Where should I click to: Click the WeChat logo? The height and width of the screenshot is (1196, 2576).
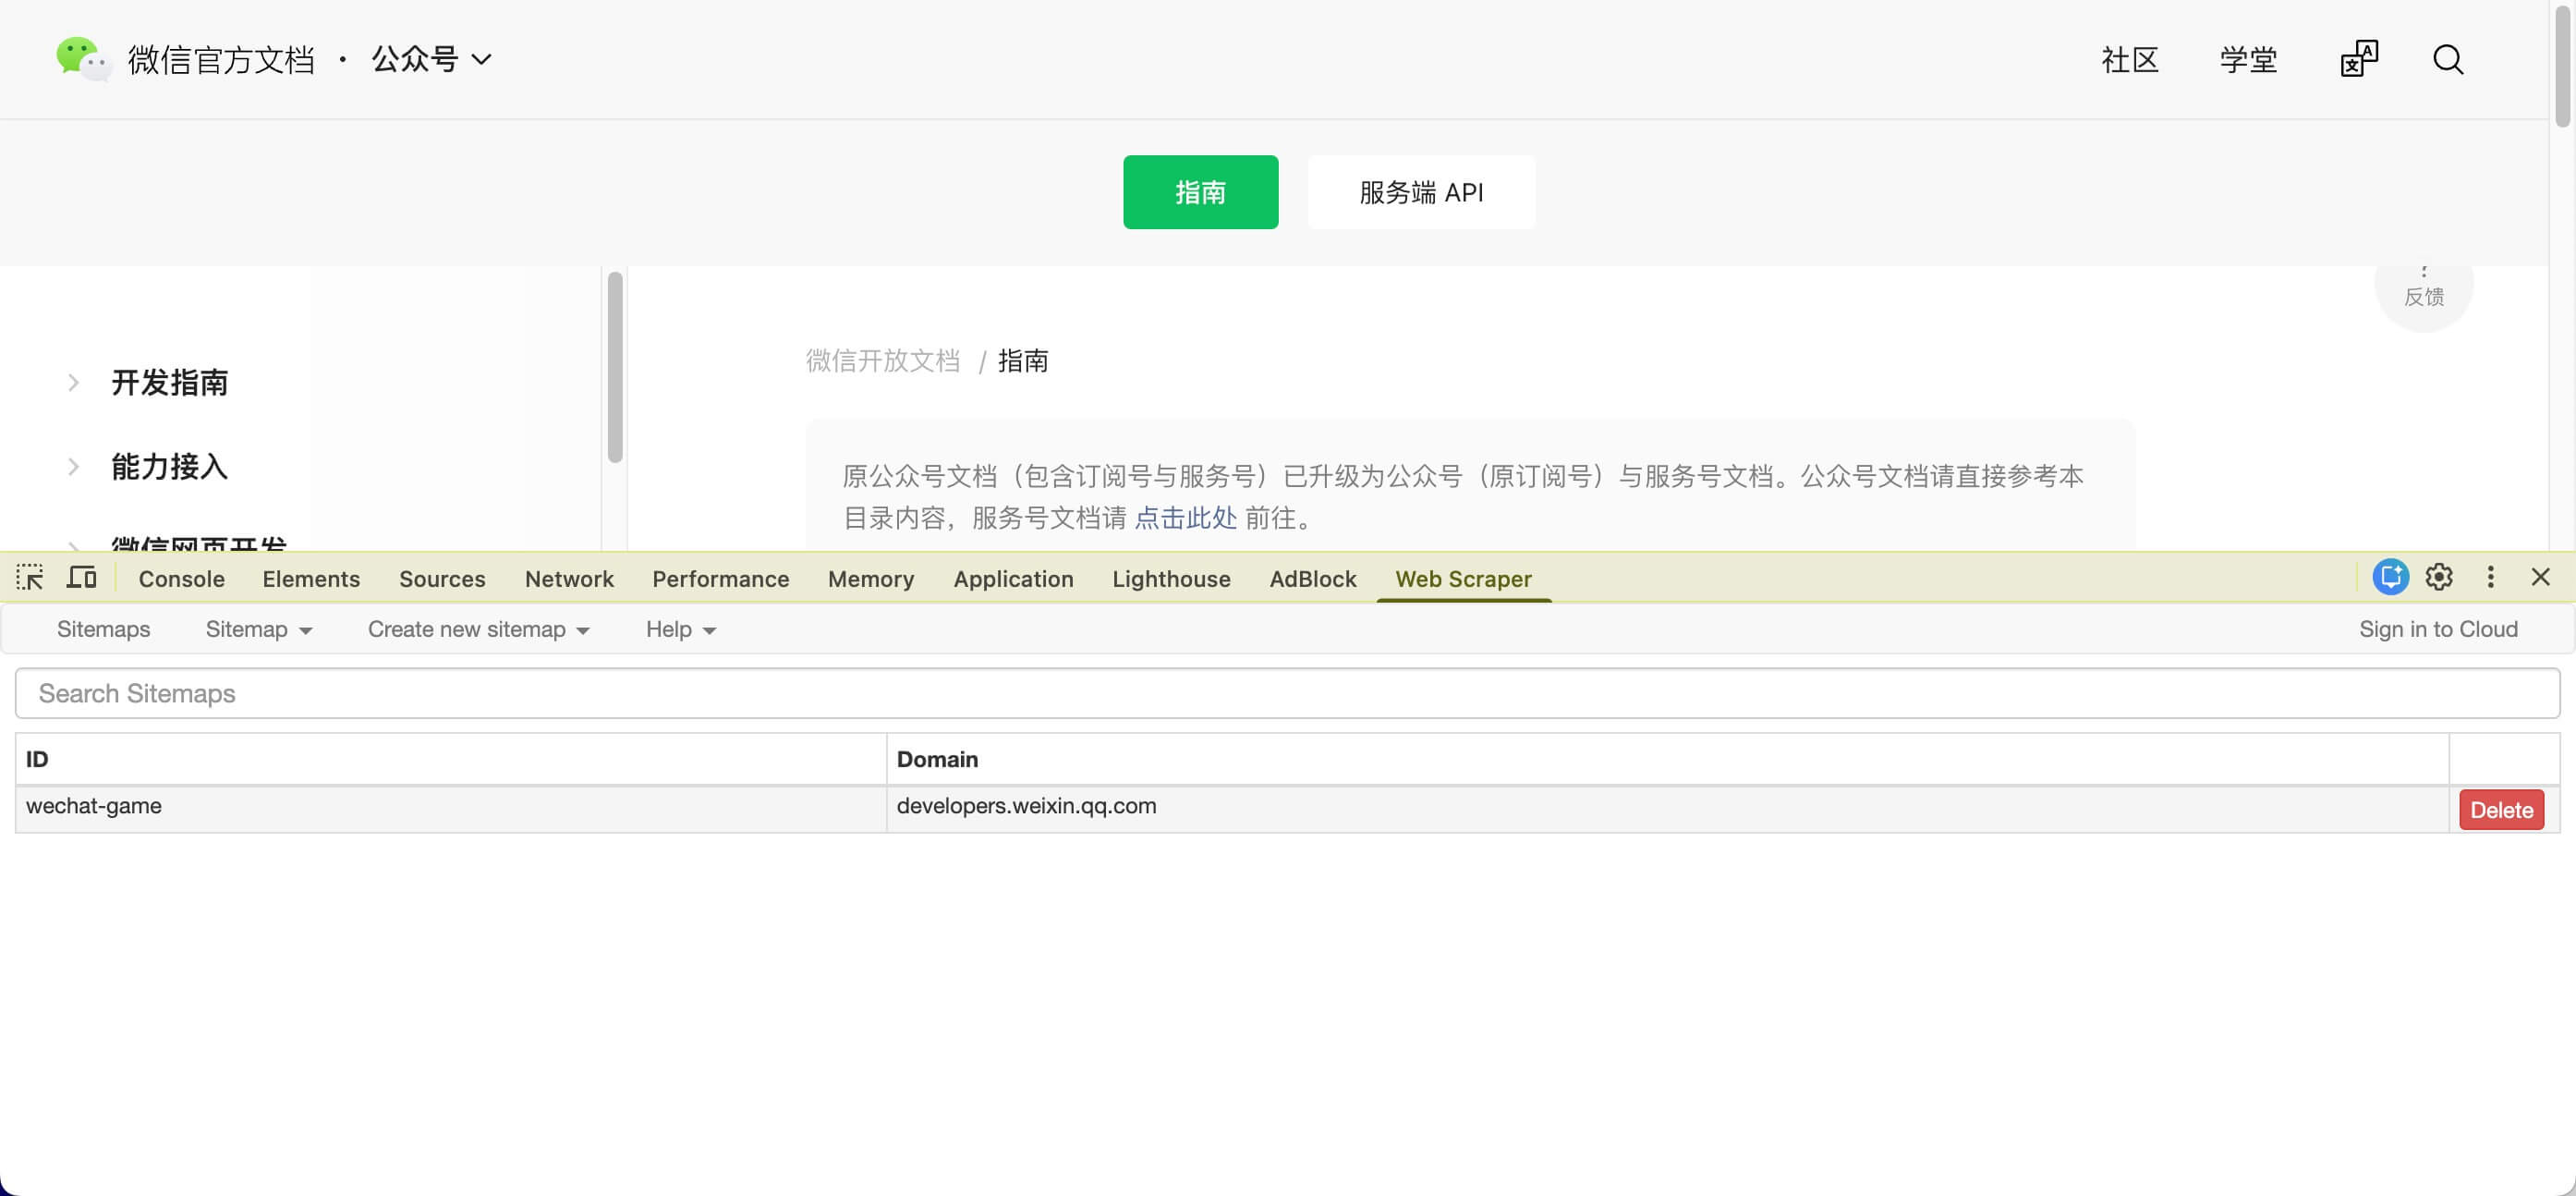tap(80, 59)
